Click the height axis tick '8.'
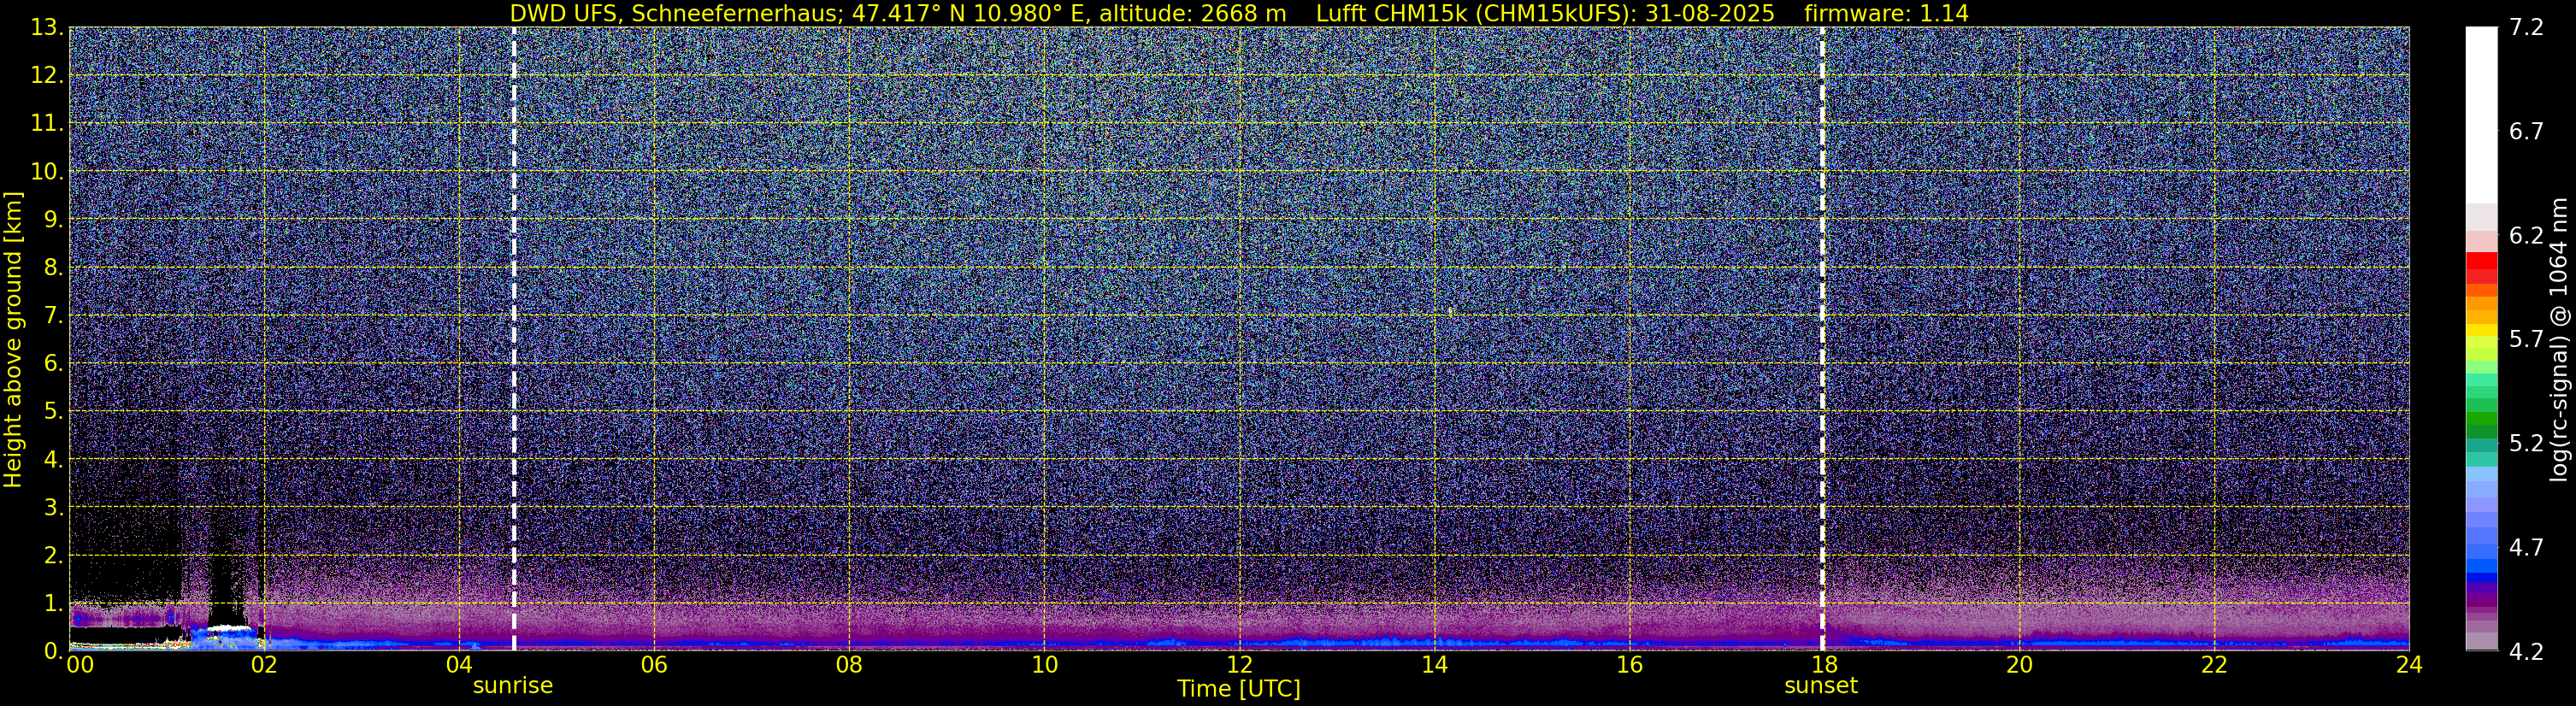Viewport: 2576px width, 706px height. pos(53,268)
